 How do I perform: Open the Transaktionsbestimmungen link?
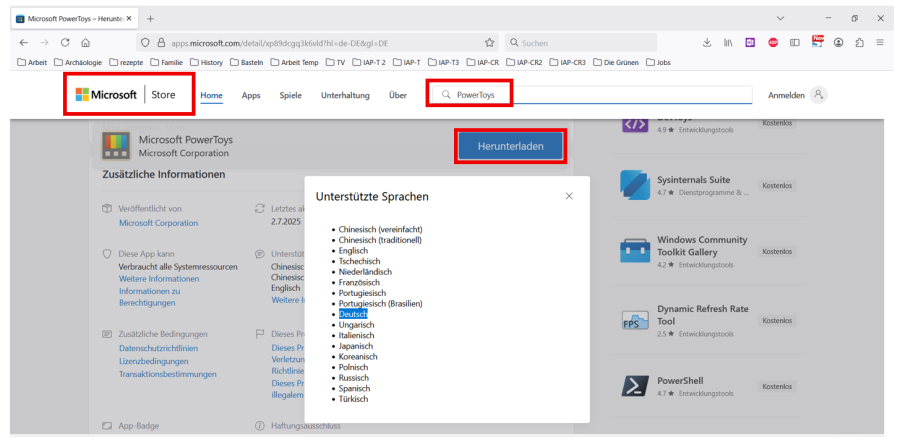tap(168, 374)
